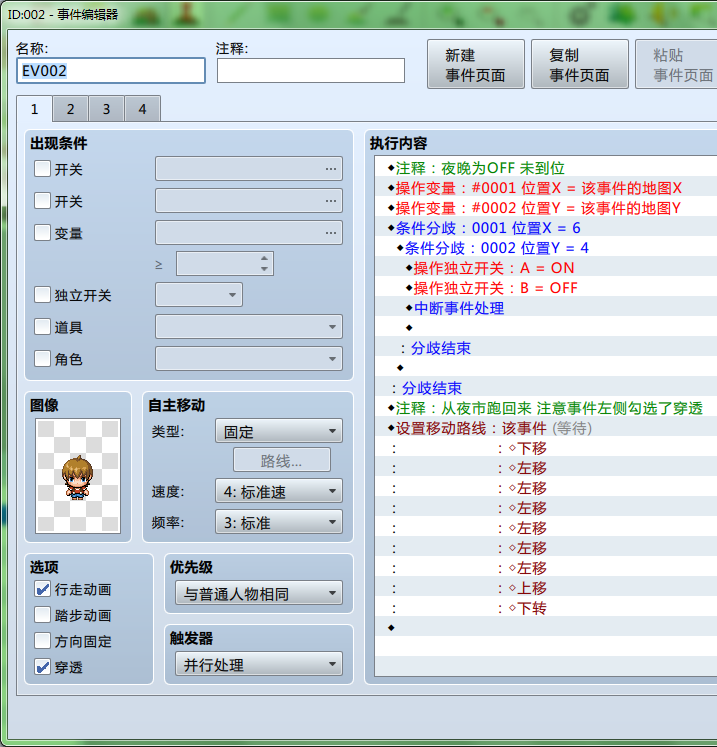Enable the 角色 condition checkbox
The width and height of the screenshot is (717, 747).
point(42,358)
